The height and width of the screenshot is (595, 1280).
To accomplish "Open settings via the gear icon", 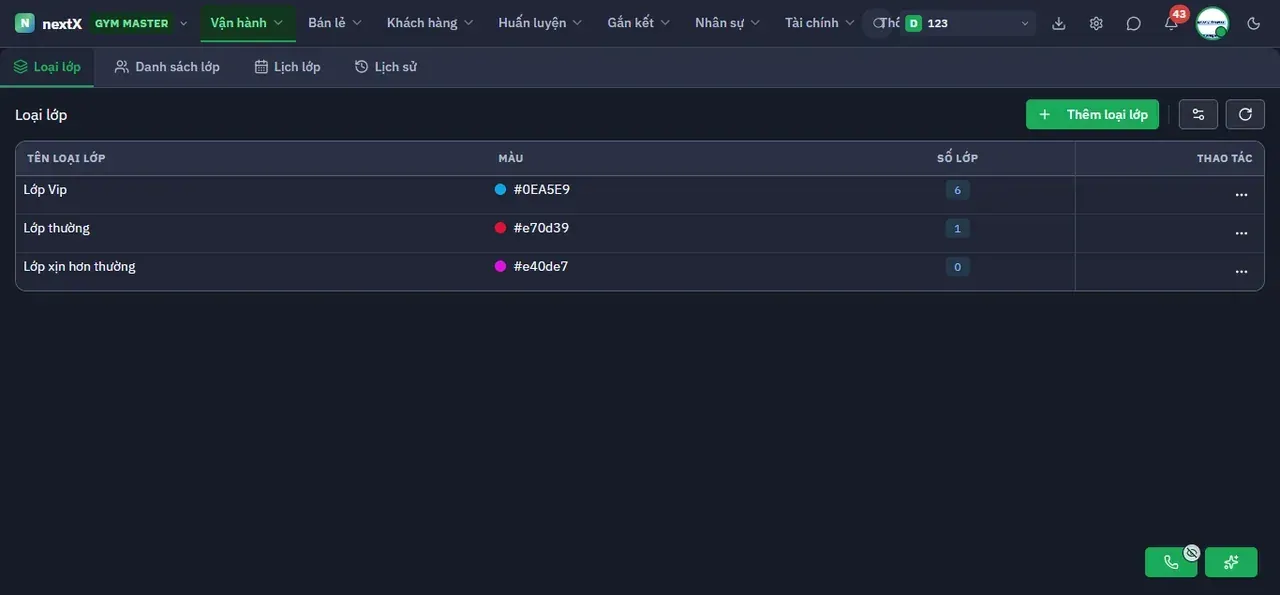I will tap(1096, 23).
